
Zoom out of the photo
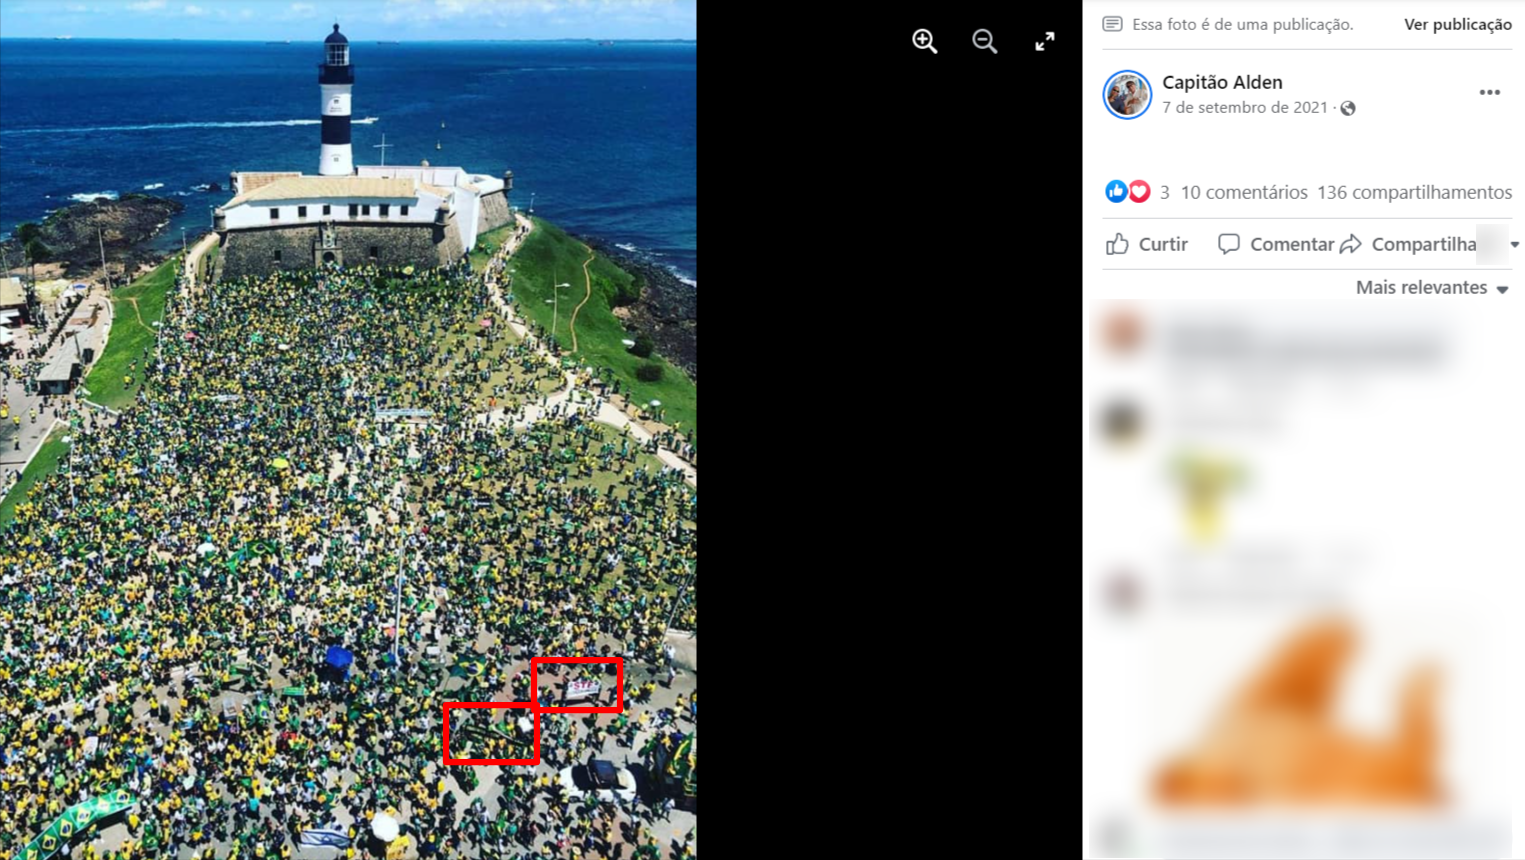pyautogui.click(x=985, y=41)
